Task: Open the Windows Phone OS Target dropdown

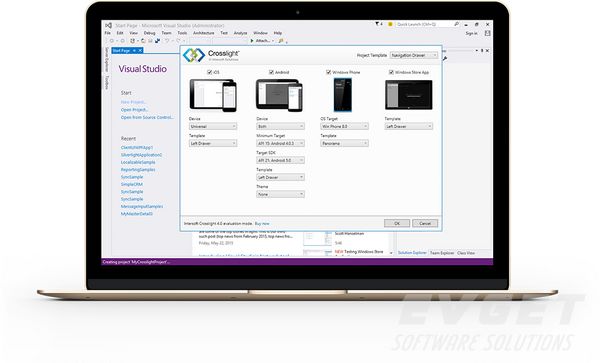Action: (x=344, y=126)
